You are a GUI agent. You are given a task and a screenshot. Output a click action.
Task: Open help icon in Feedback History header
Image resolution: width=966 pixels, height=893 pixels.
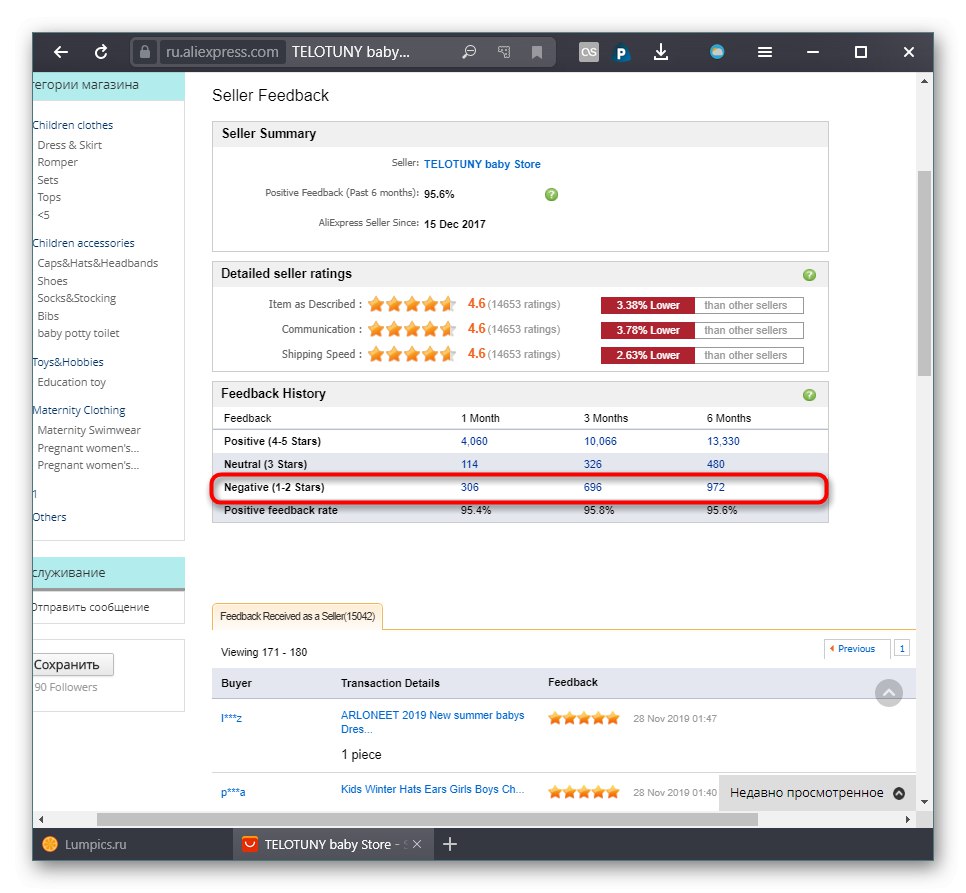tap(810, 395)
